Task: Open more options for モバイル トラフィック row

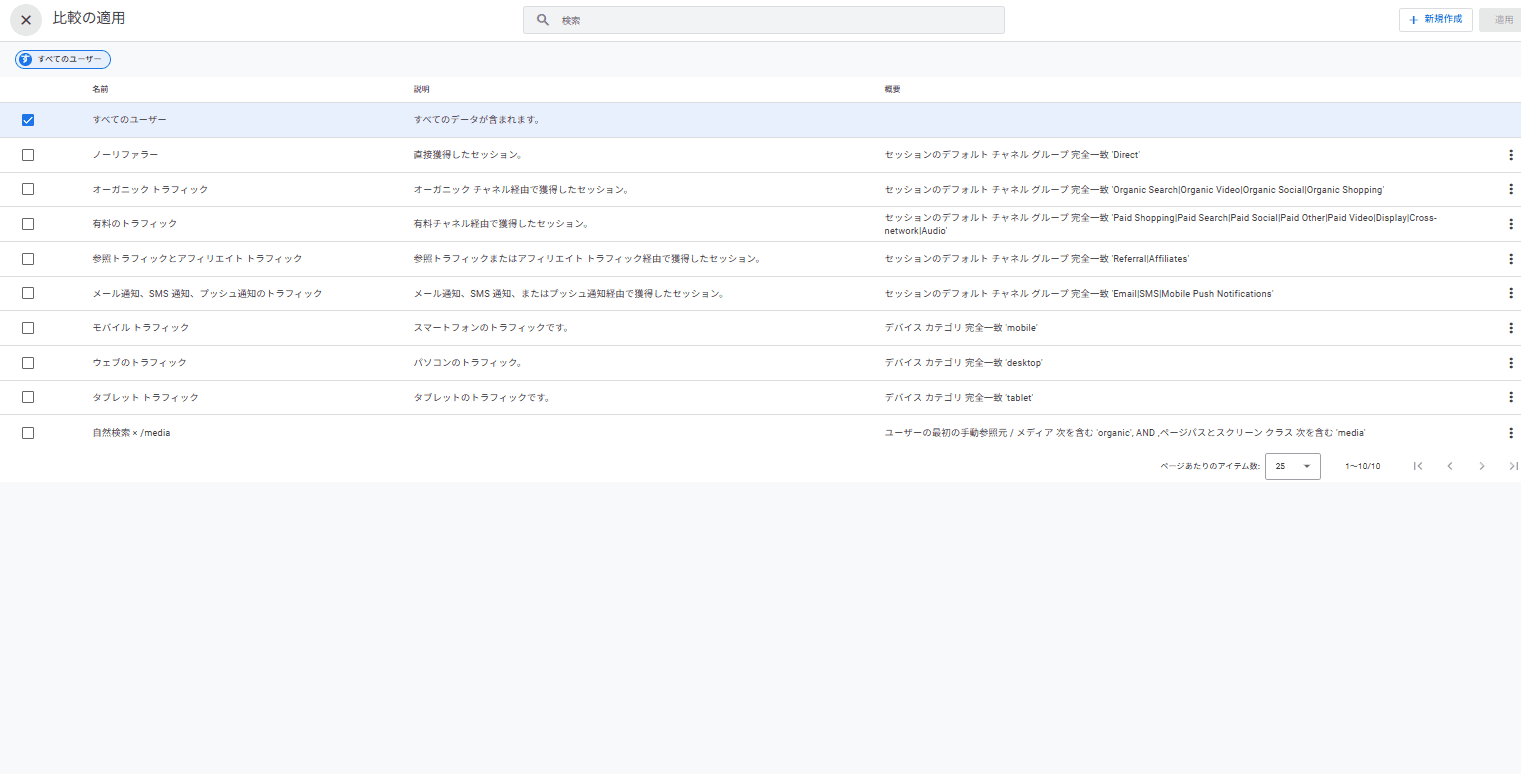Action: tap(1510, 328)
